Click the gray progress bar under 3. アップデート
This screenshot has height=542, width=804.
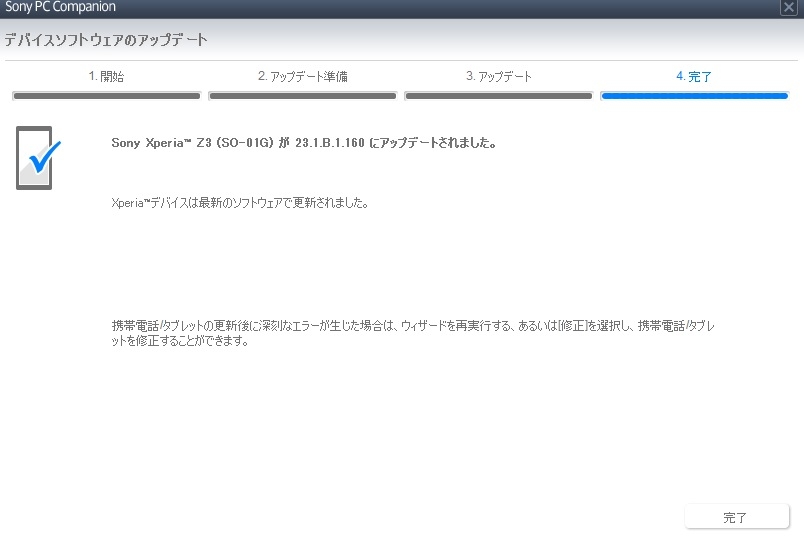click(x=498, y=96)
